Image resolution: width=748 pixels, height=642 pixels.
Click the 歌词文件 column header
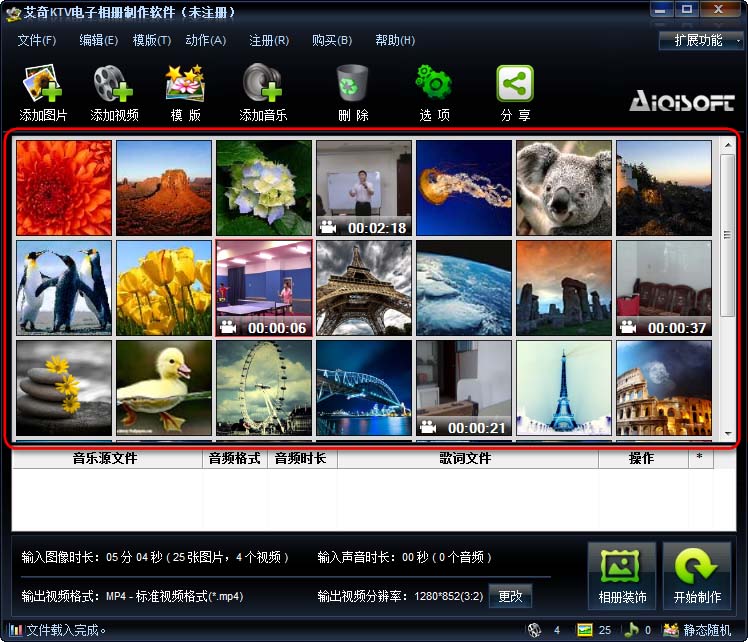point(465,459)
